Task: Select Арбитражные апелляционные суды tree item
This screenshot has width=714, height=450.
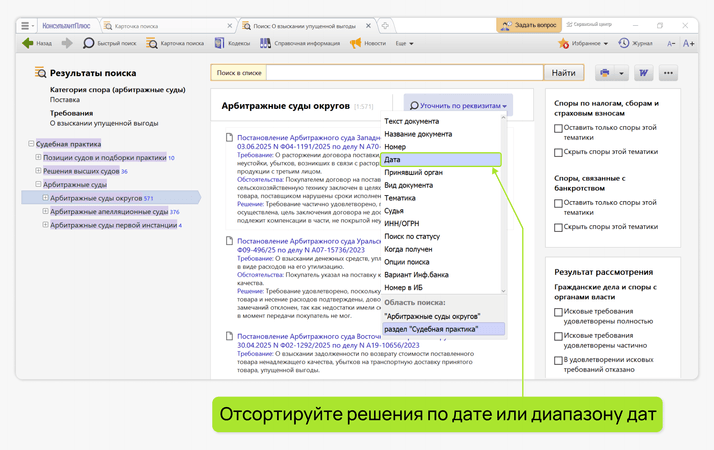Action: (x=109, y=212)
